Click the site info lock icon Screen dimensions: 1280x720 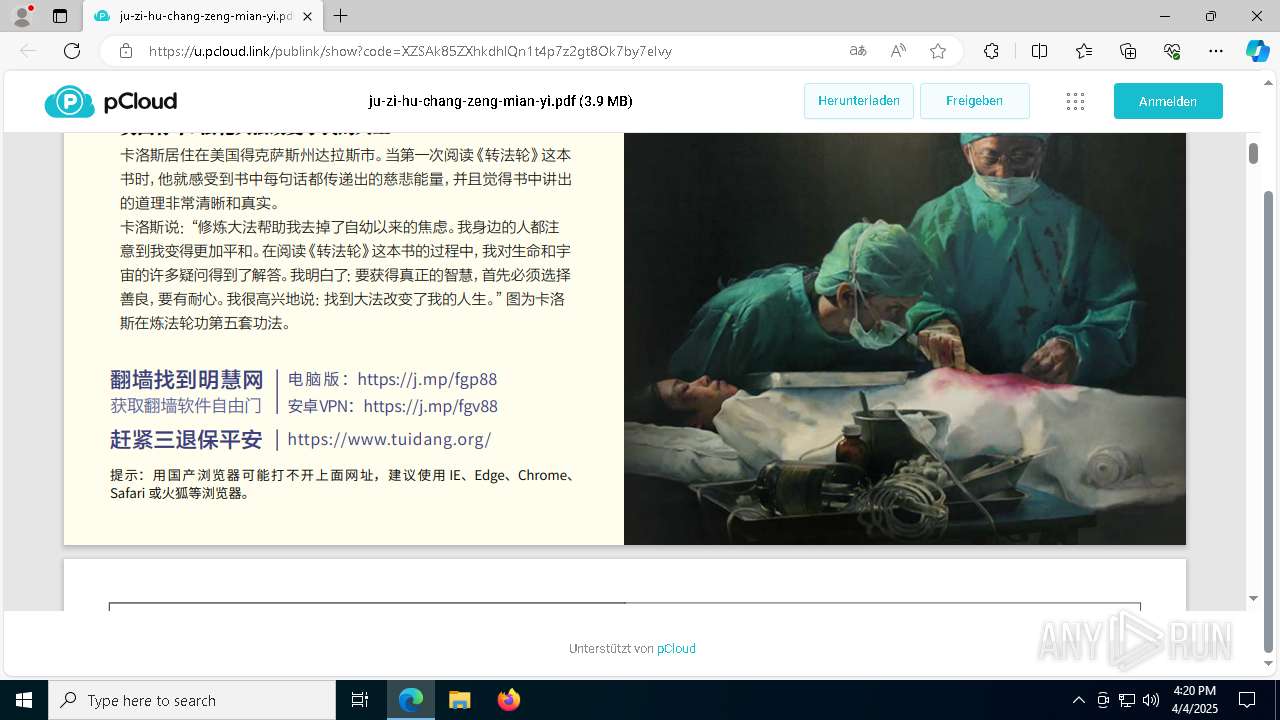coord(126,51)
